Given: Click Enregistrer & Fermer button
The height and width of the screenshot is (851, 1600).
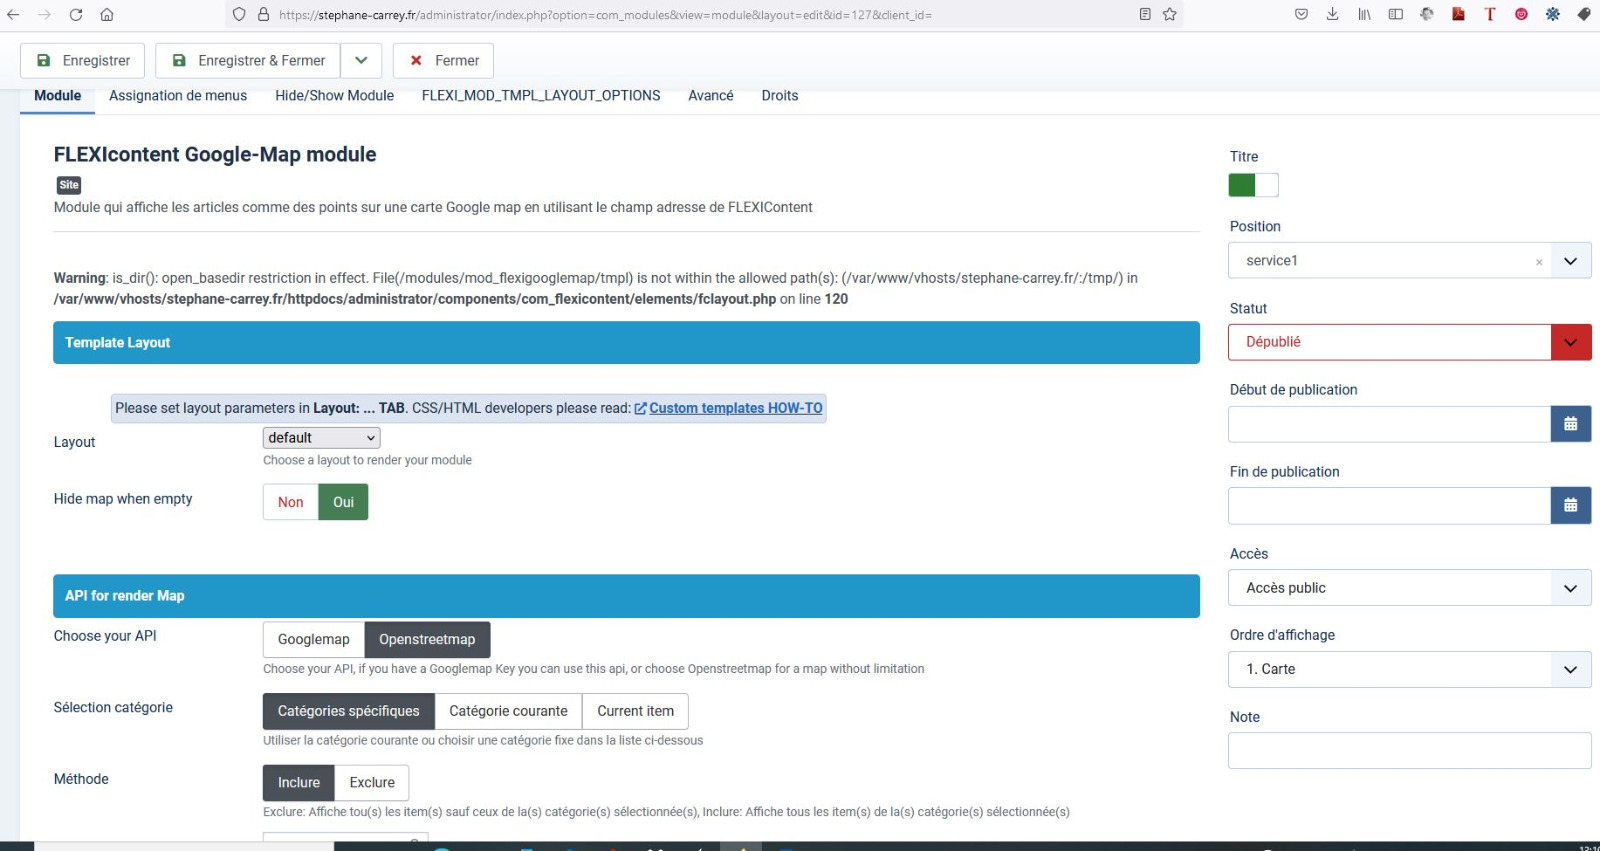Looking at the screenshot, I should coord(249,61).
